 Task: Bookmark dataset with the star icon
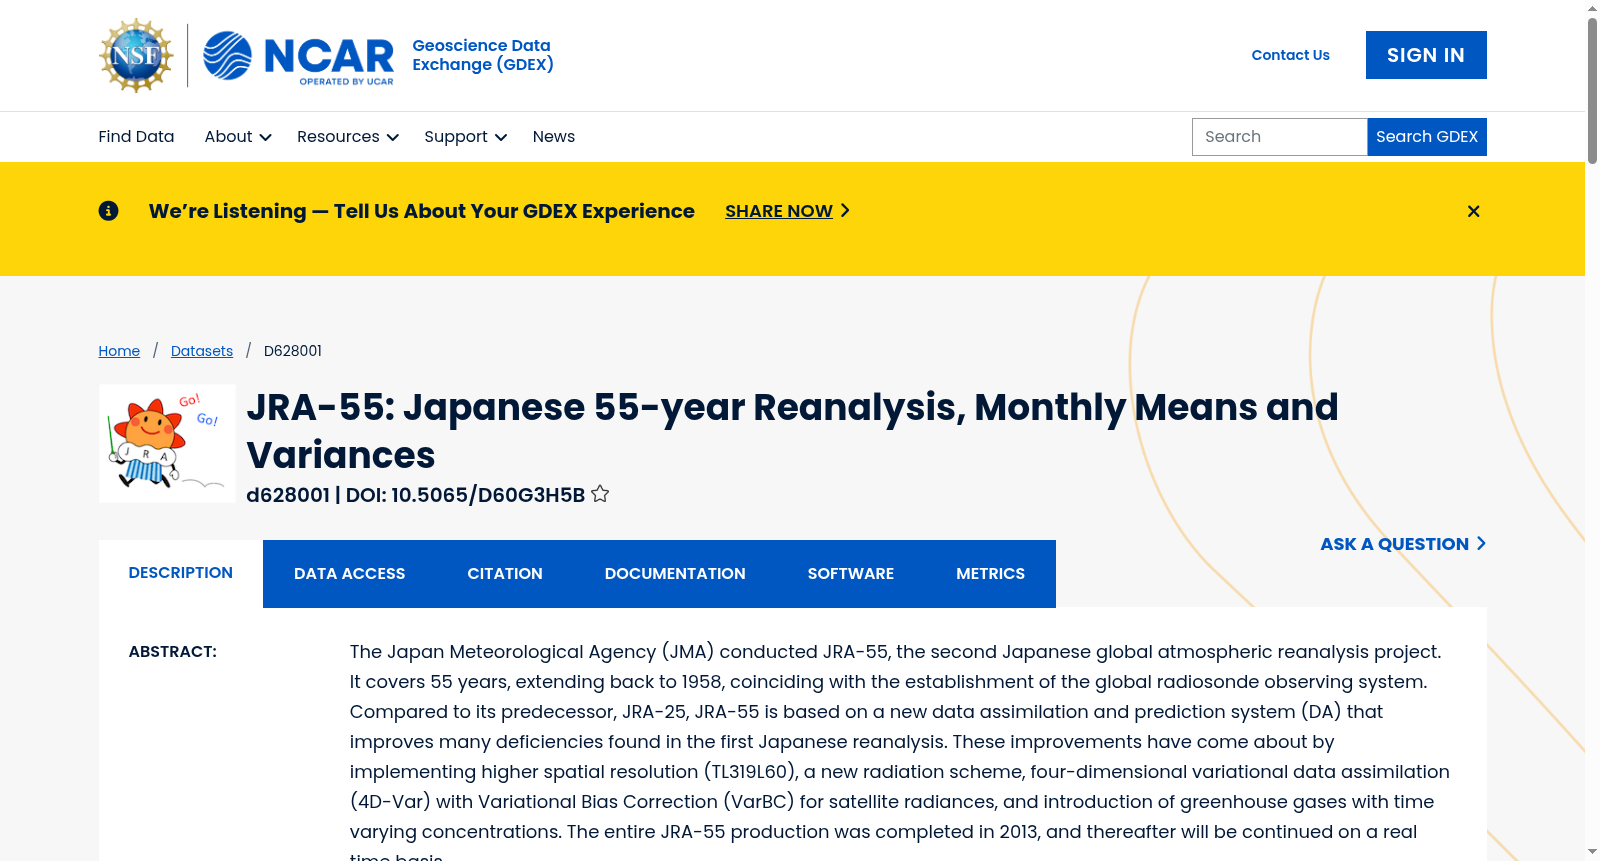coord(600,494)
